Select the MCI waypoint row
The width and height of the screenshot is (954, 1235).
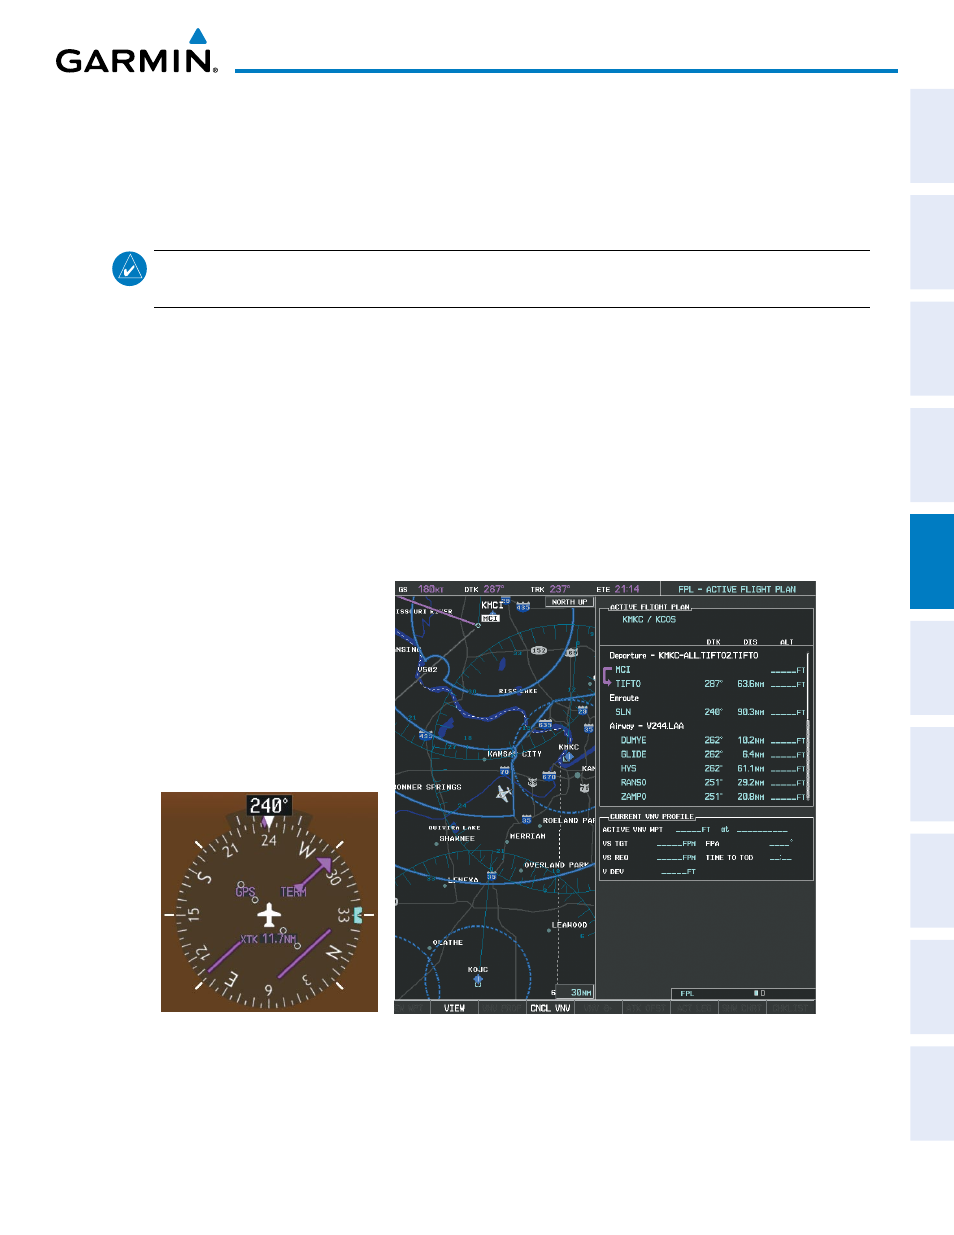[707, 670]
